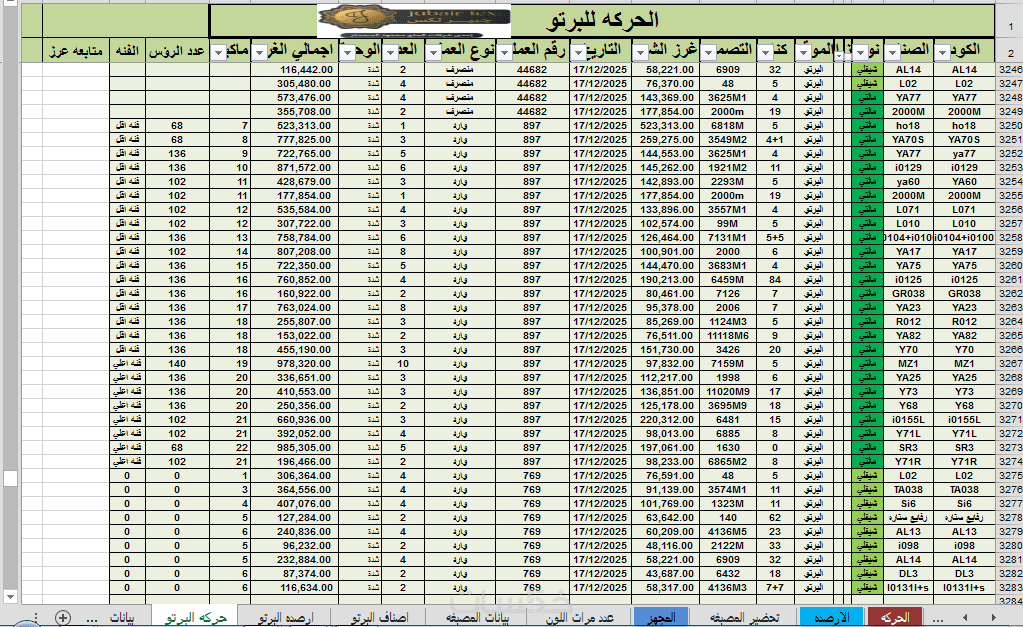Open the العدد column filter dropdown
The image size is (1023, 627).
(391, 52)
